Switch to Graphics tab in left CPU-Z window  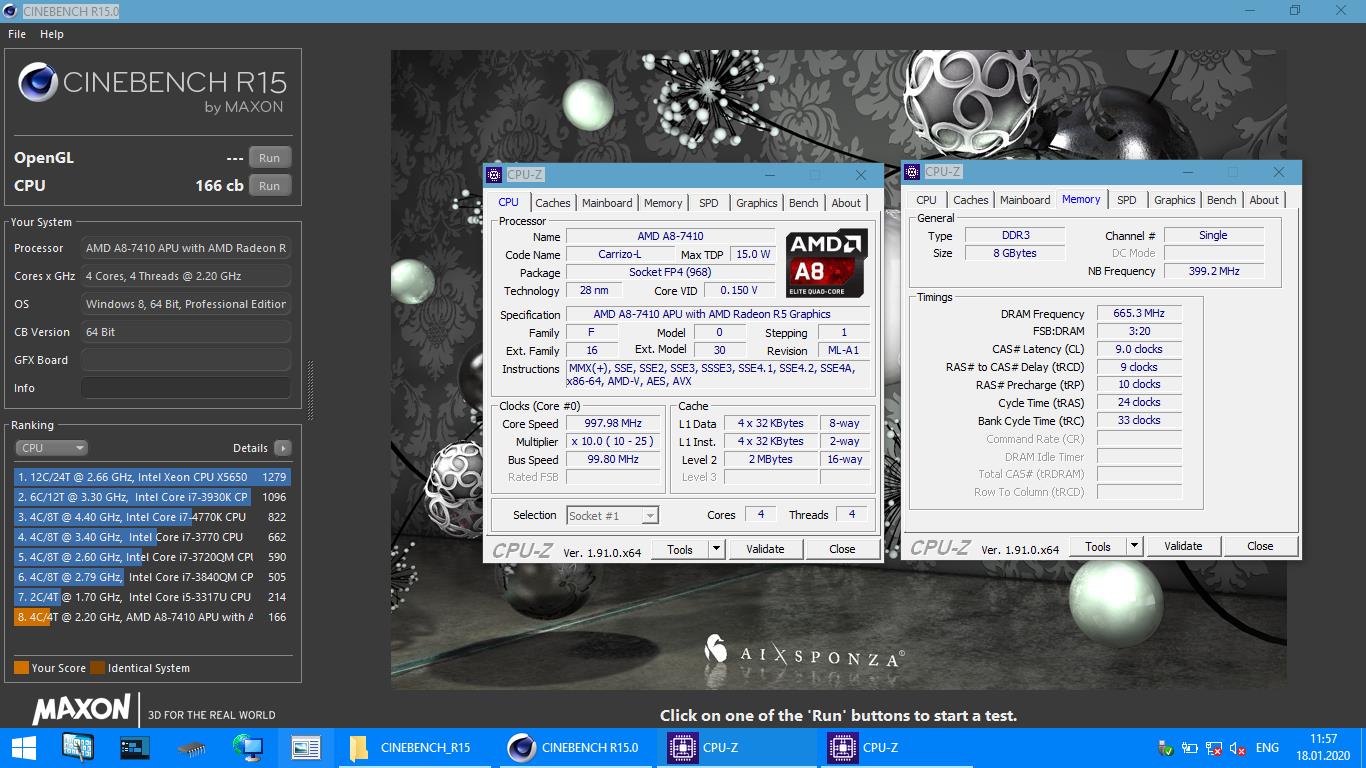tap(757, 203)
